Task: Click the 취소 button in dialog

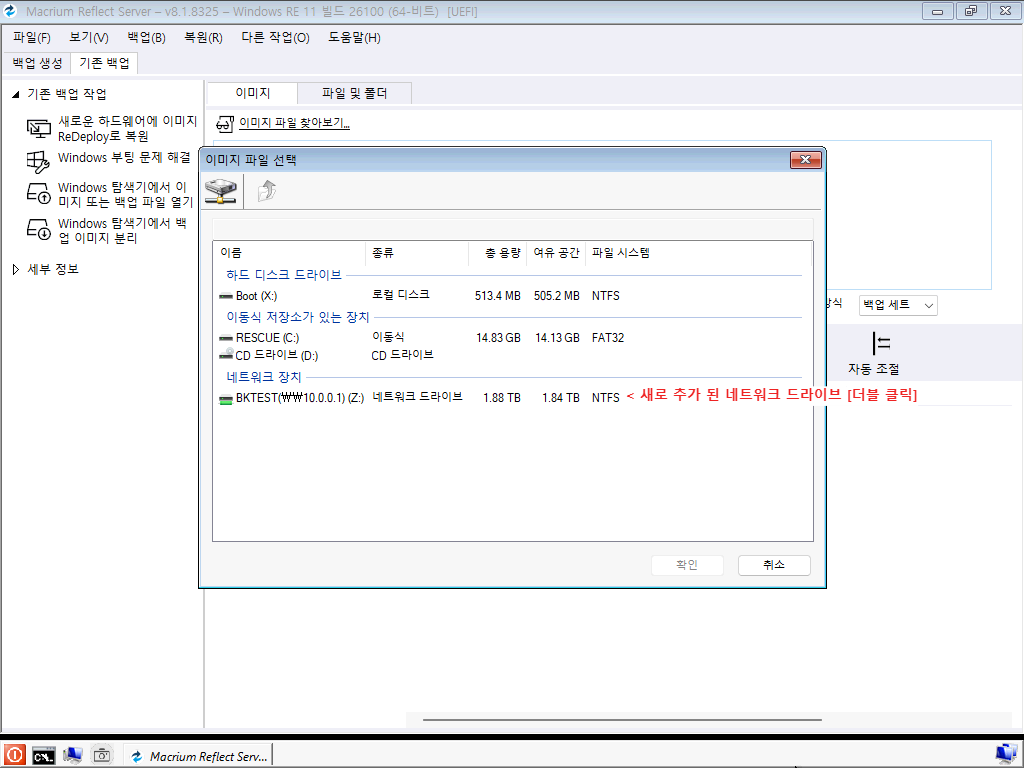Action: point(774,565)
